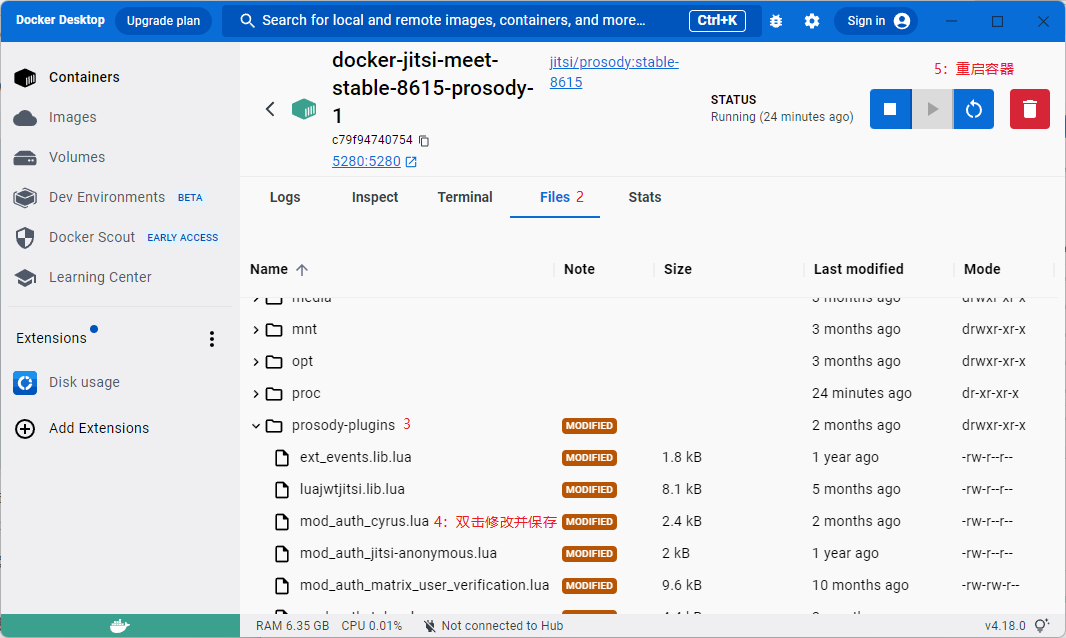This screenshot has width=1066, height=638.
Task: Restart the container
Action: pos(974,109)
